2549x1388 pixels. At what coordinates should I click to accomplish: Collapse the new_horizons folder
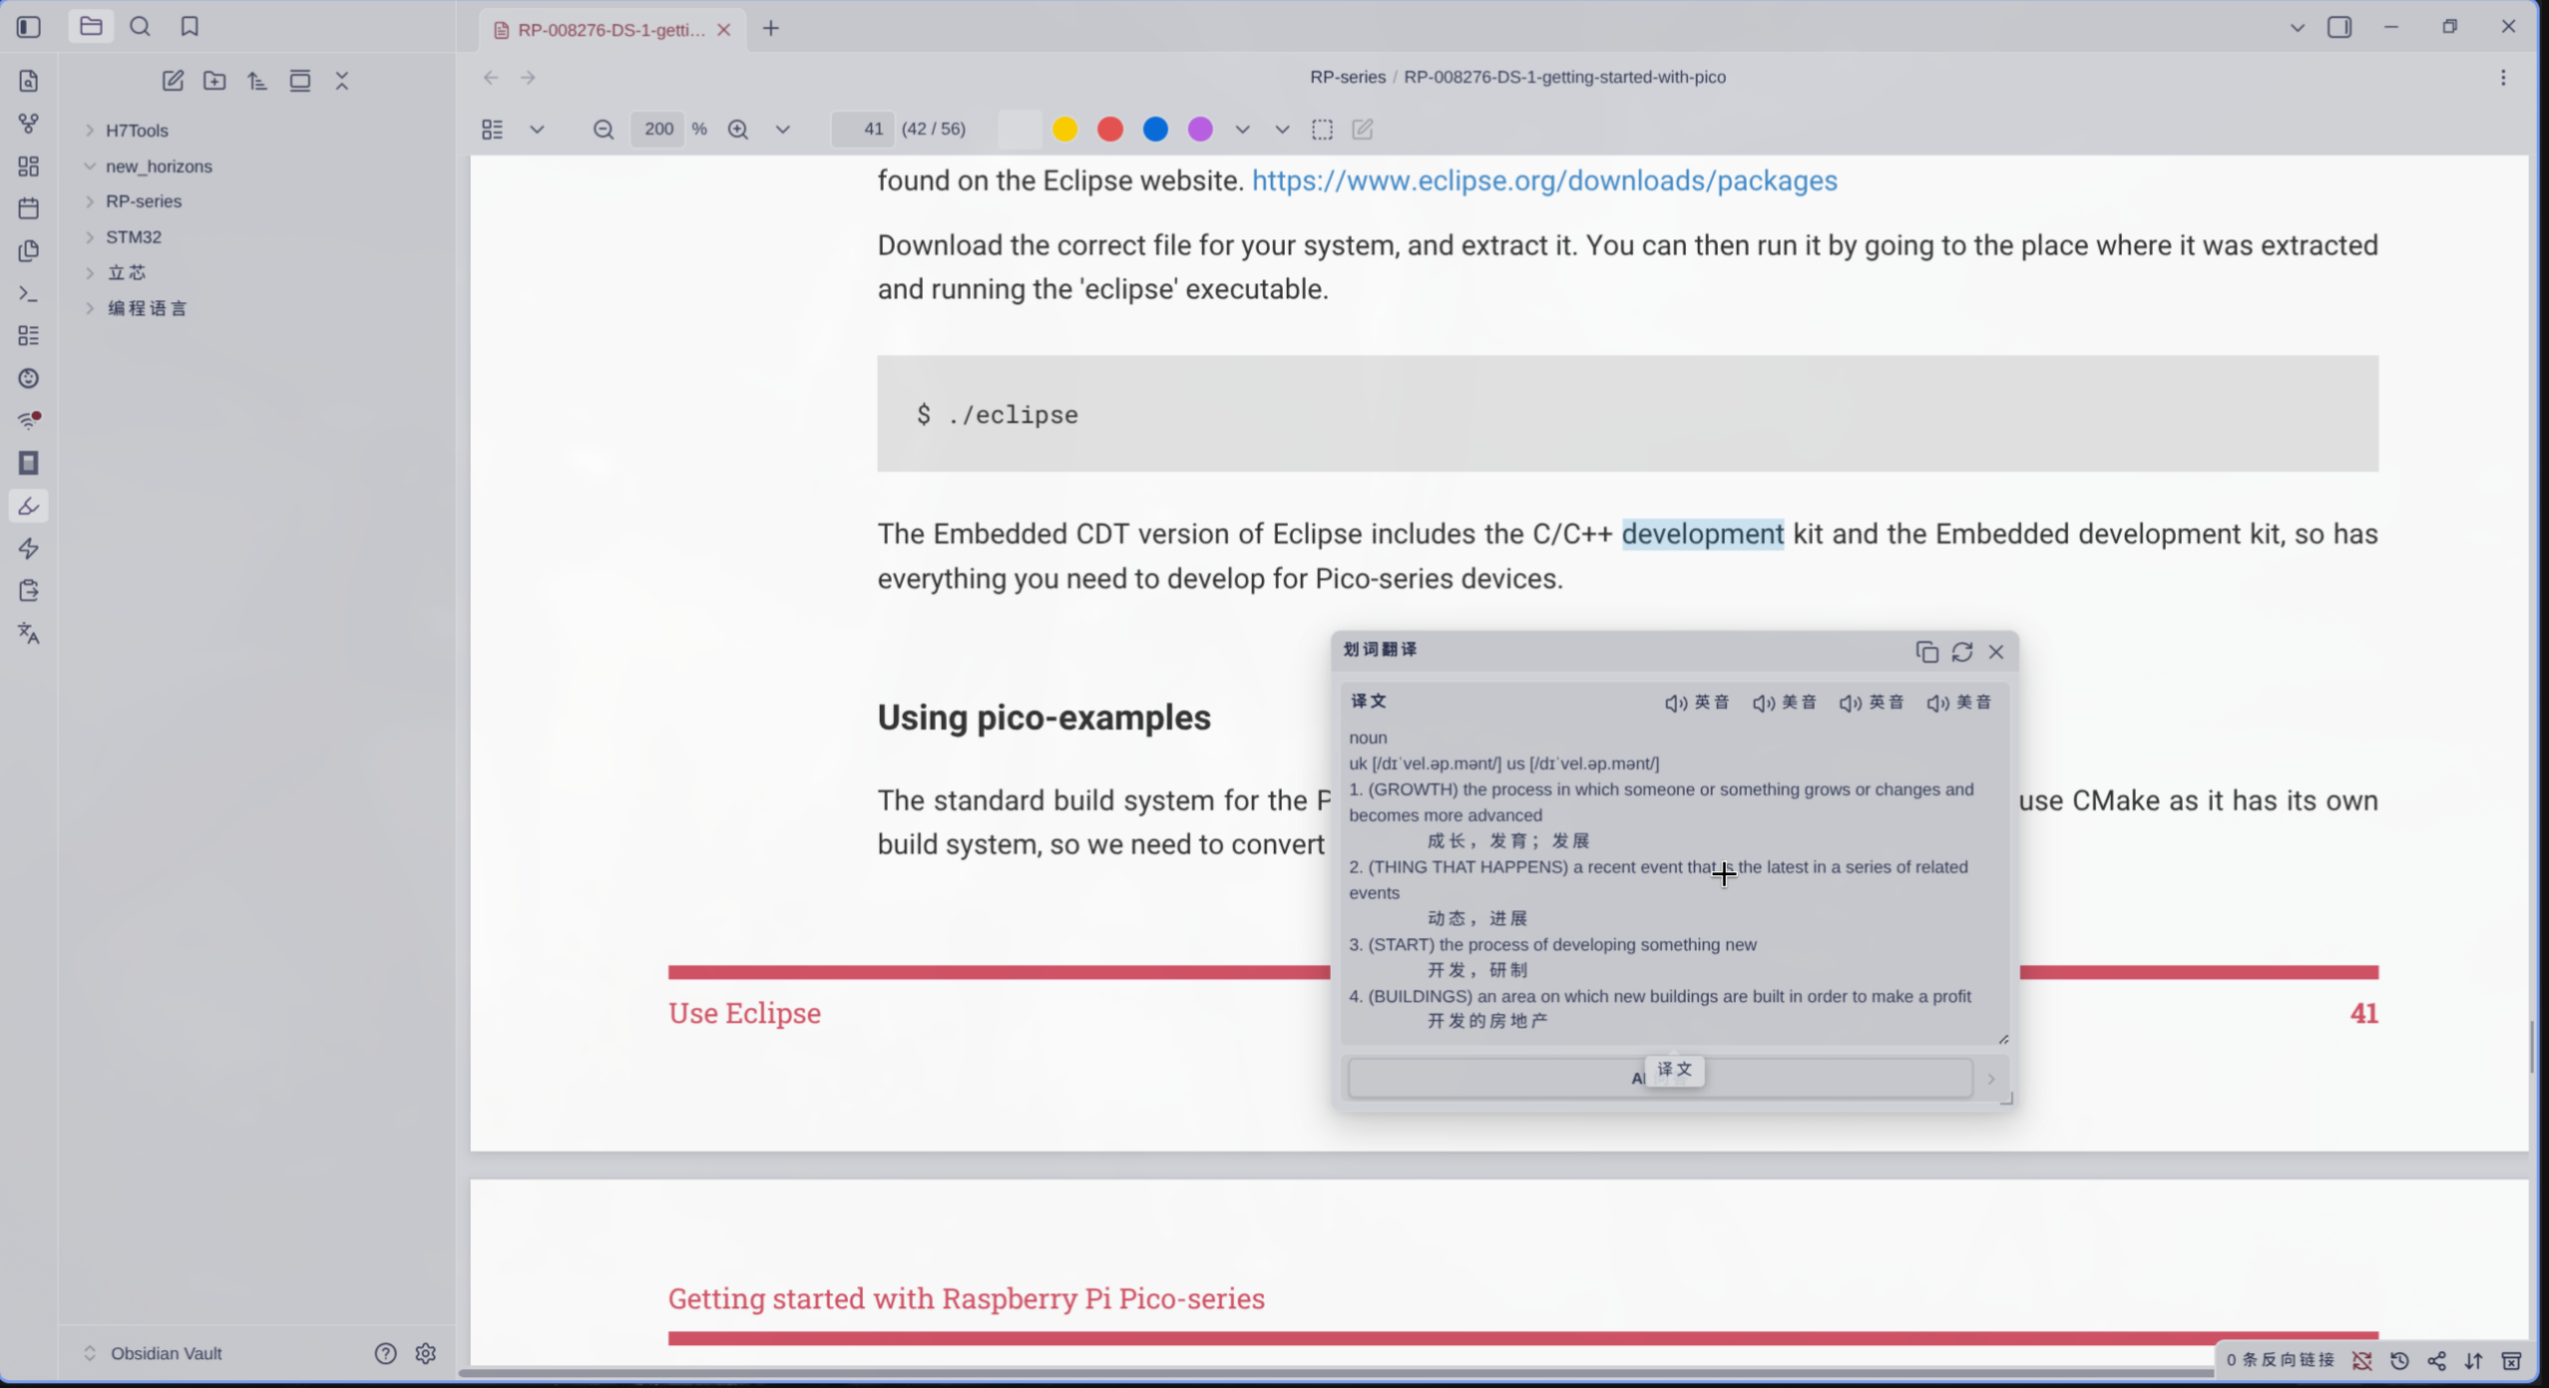tap(90, 166)
